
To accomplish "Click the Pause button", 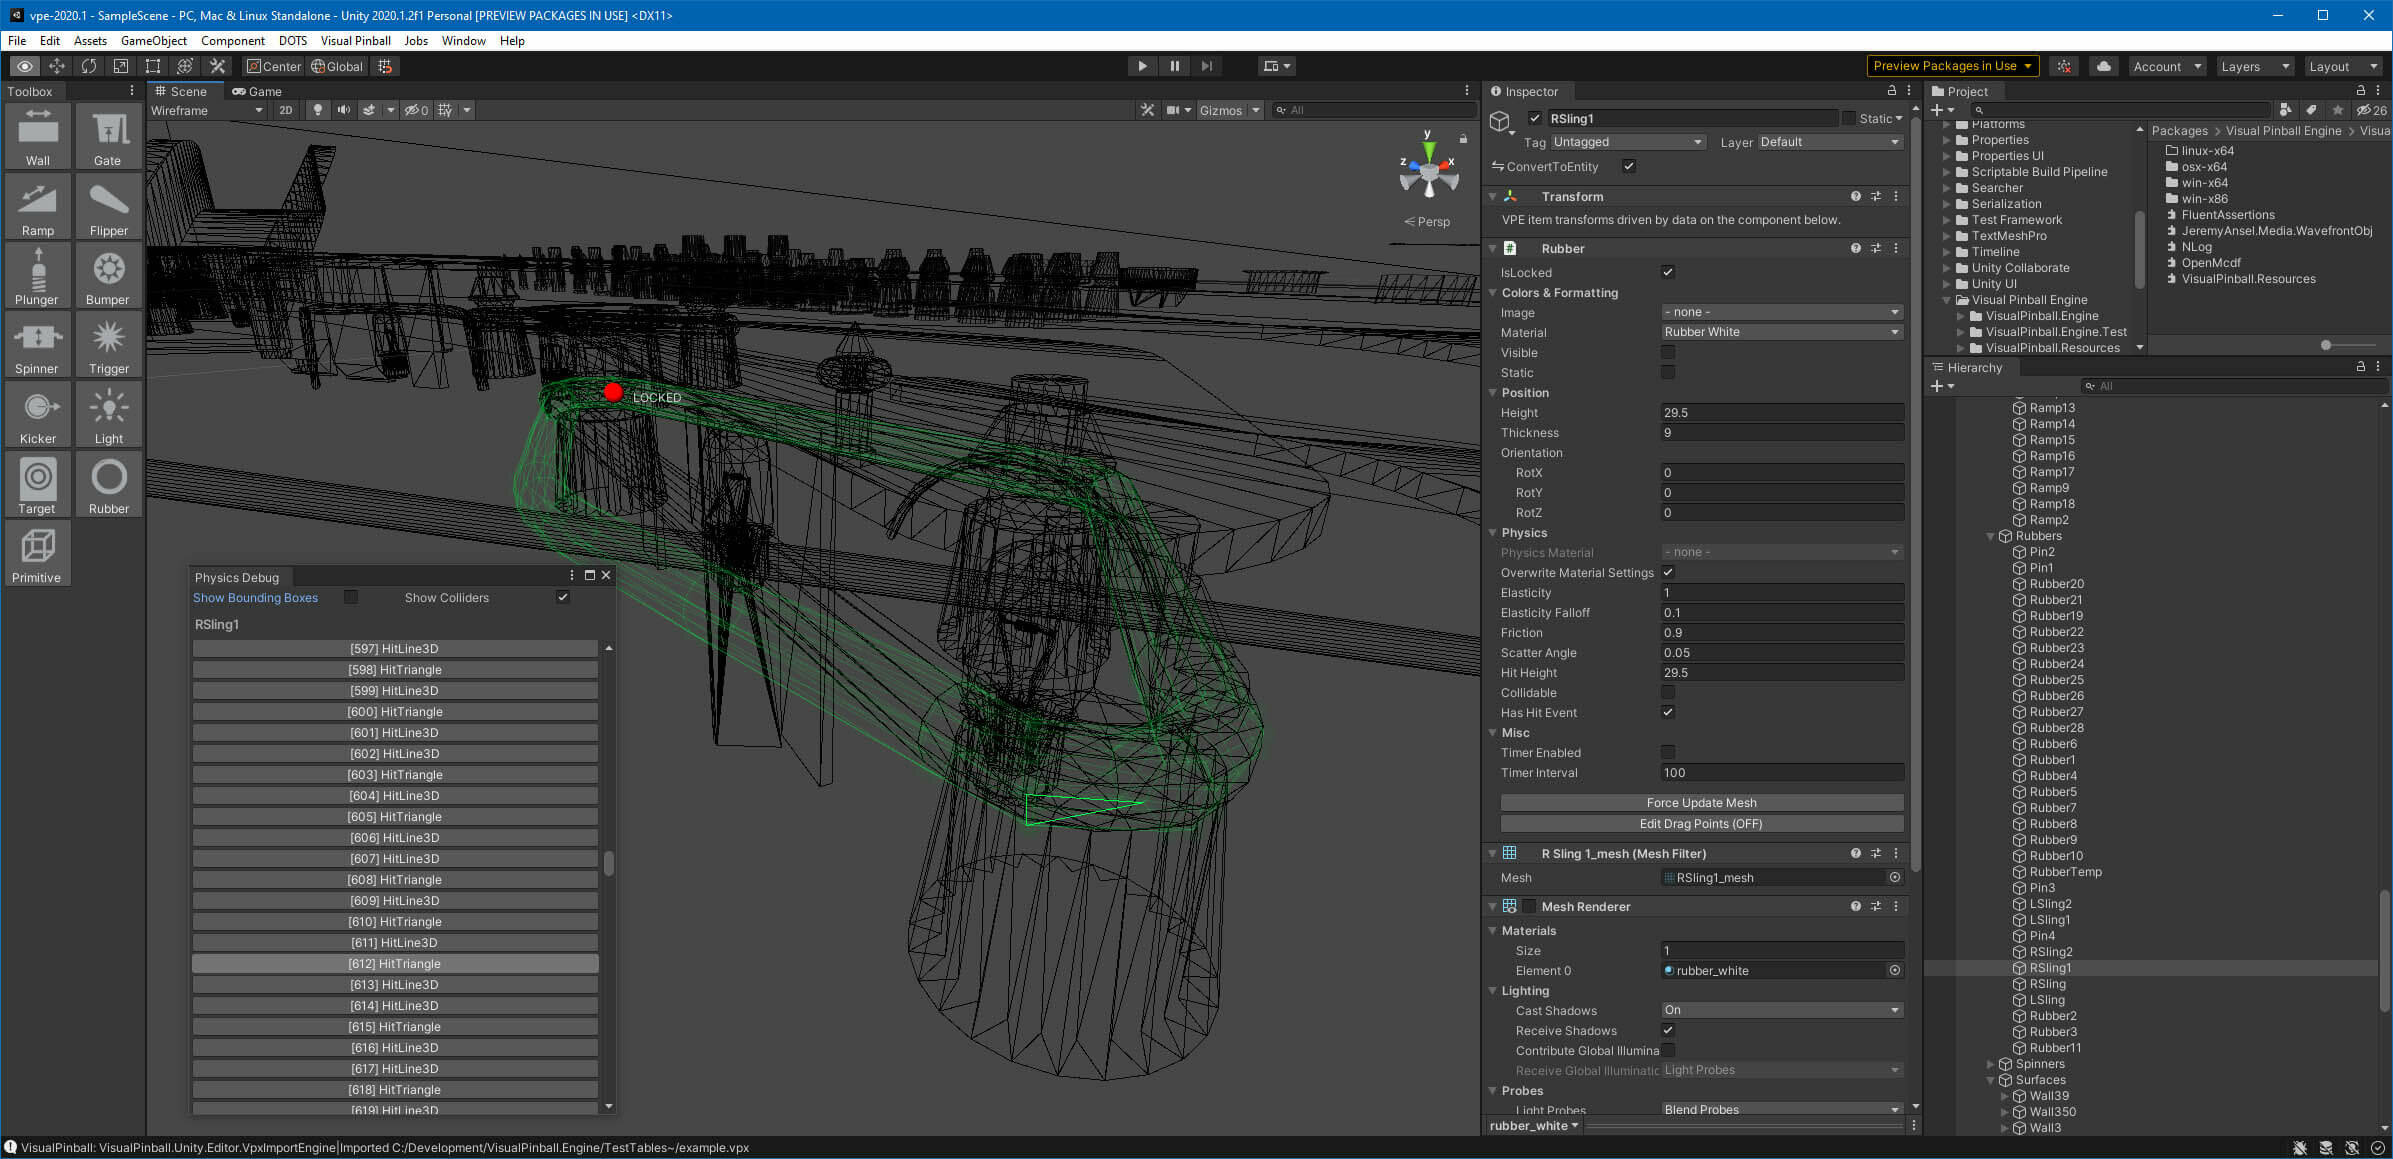I will pyautogui.click(x=1174, y=66).
